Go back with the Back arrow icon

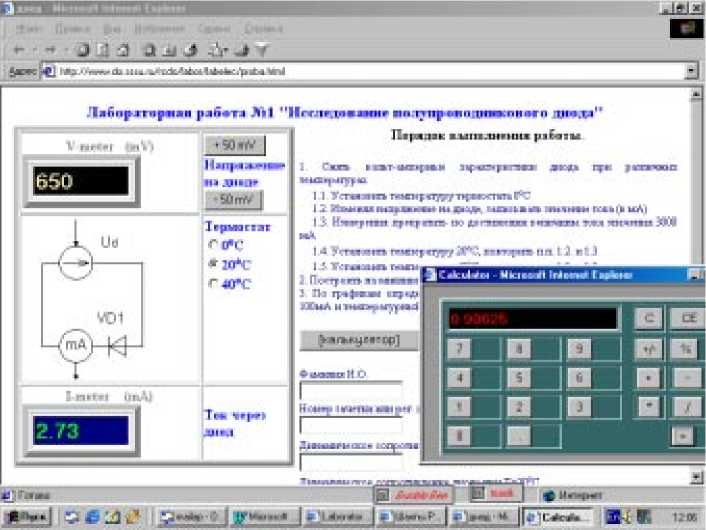(x=18, y=50)
